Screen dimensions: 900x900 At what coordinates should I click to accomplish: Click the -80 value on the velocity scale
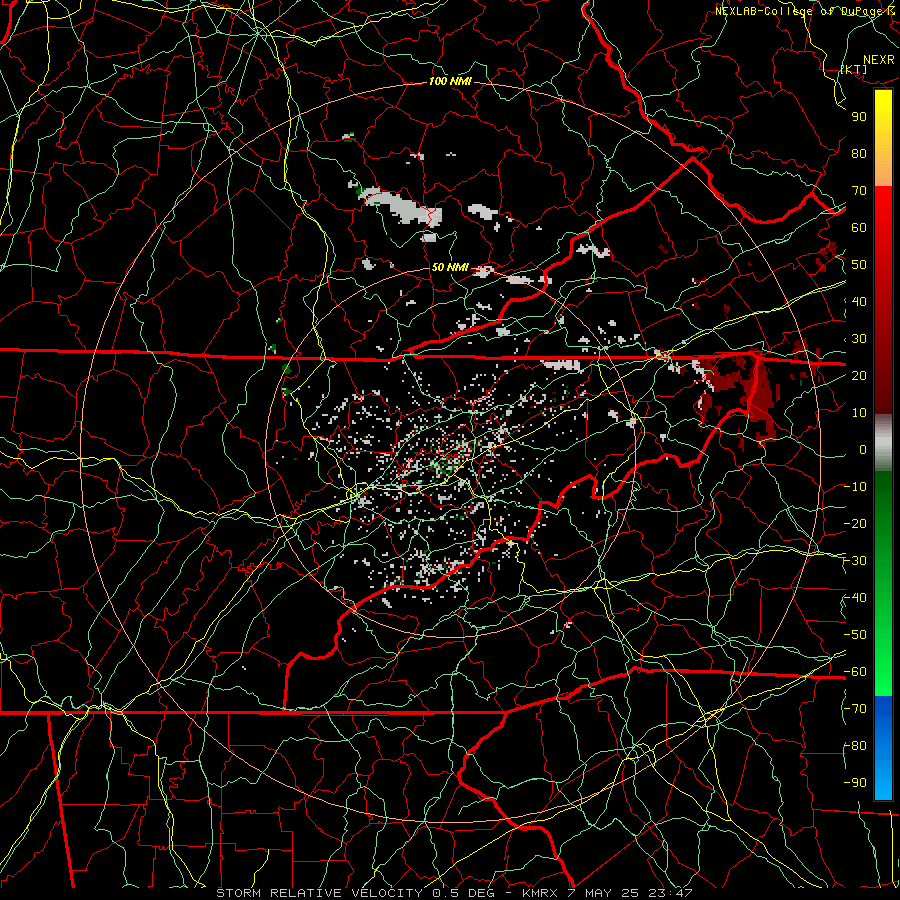(x=855, y=746)
